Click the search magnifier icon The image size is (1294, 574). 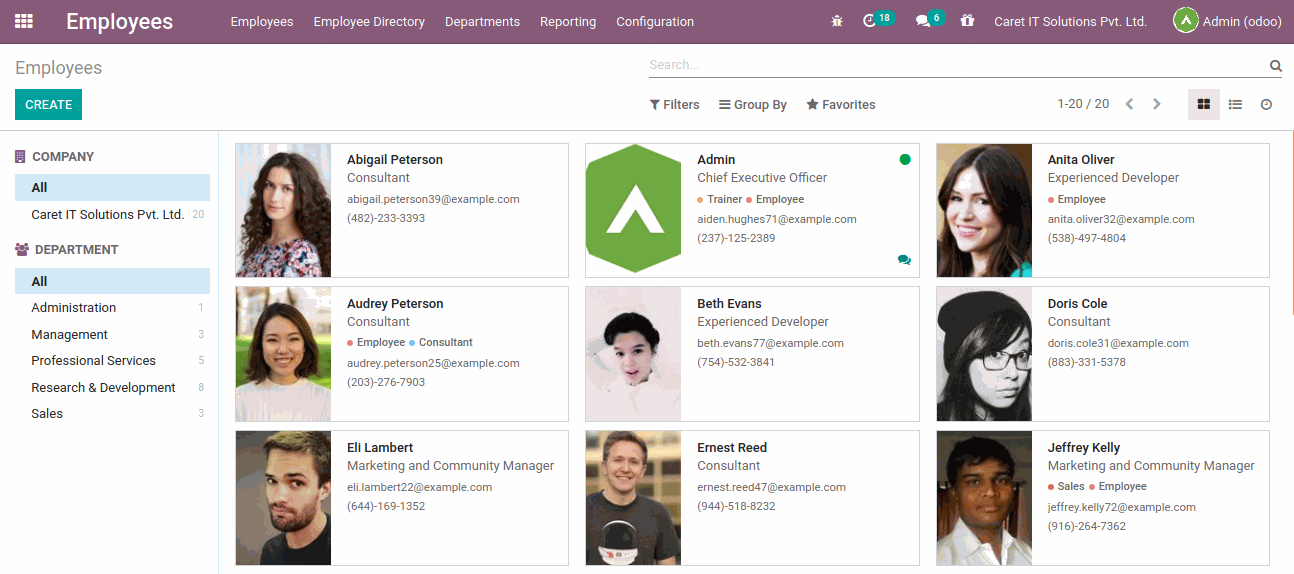coord(1276,66)
